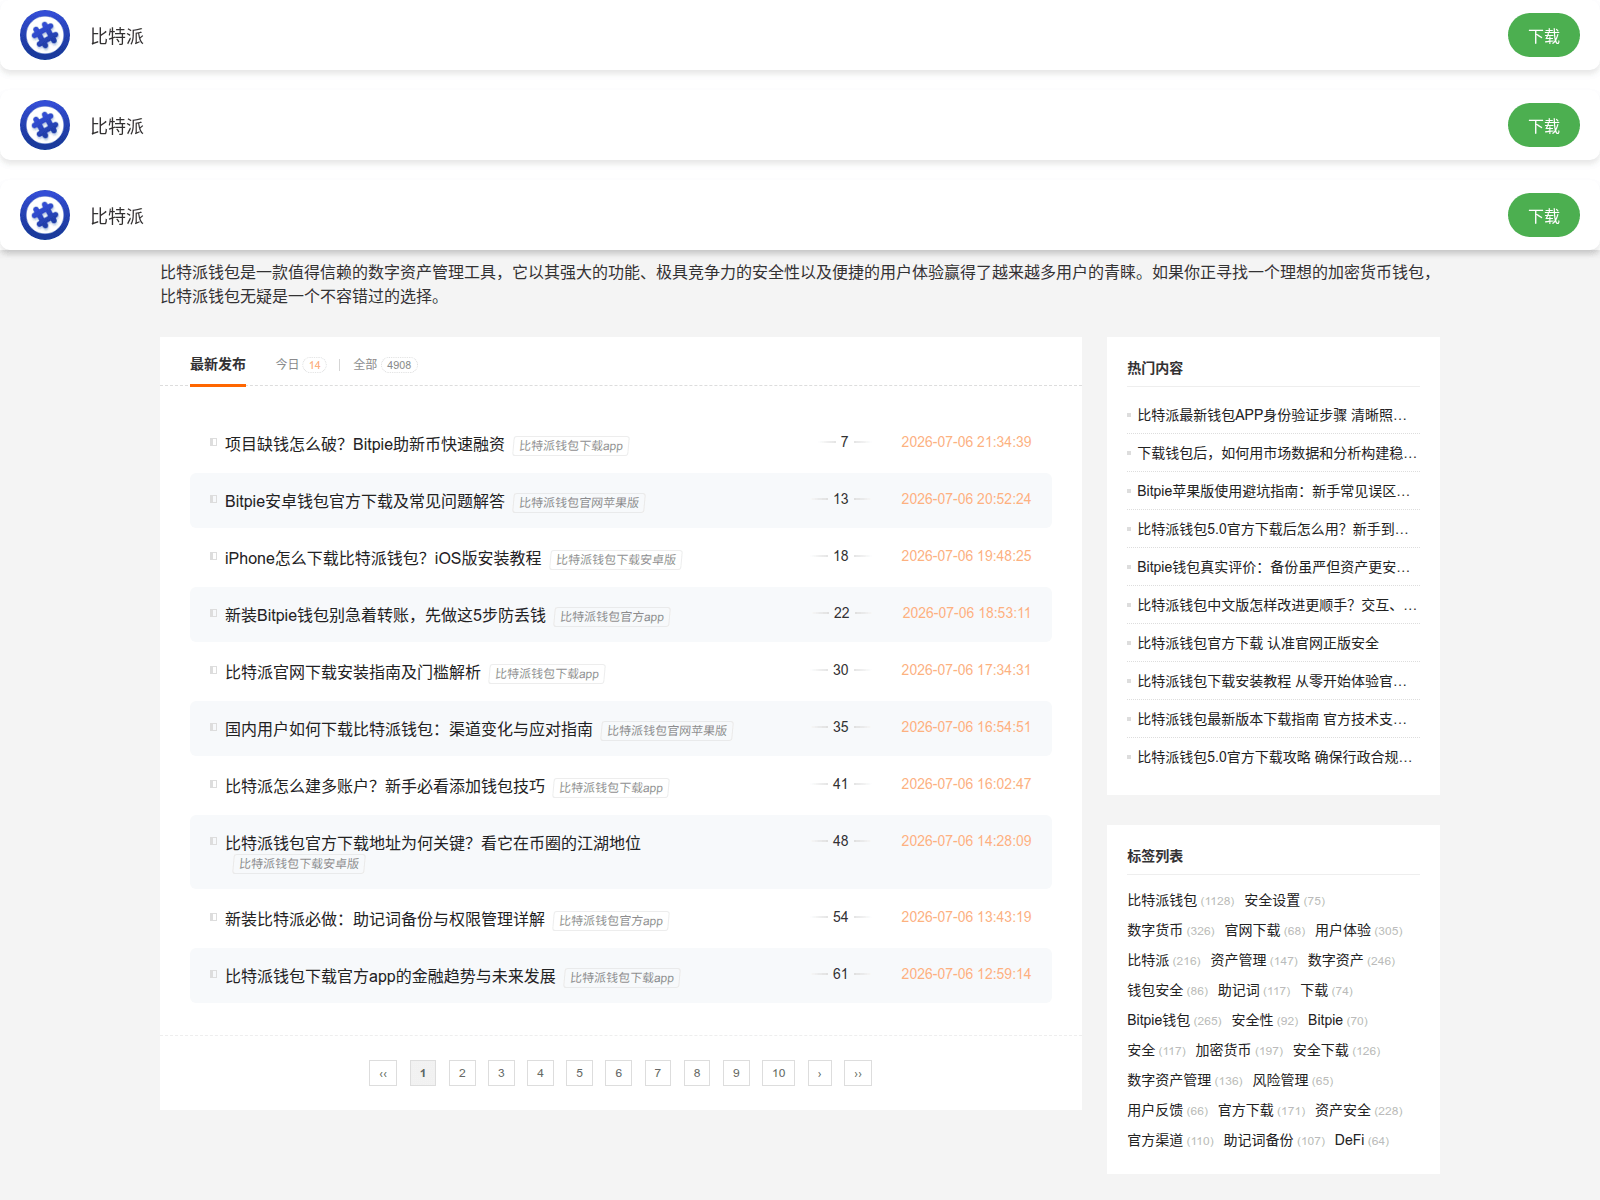Click the 比特派钱包官网苹果版 tag beside Bitpie安卓钱包 article
This screenshot has height=1200, width=1600.
(x=579, y=503)
